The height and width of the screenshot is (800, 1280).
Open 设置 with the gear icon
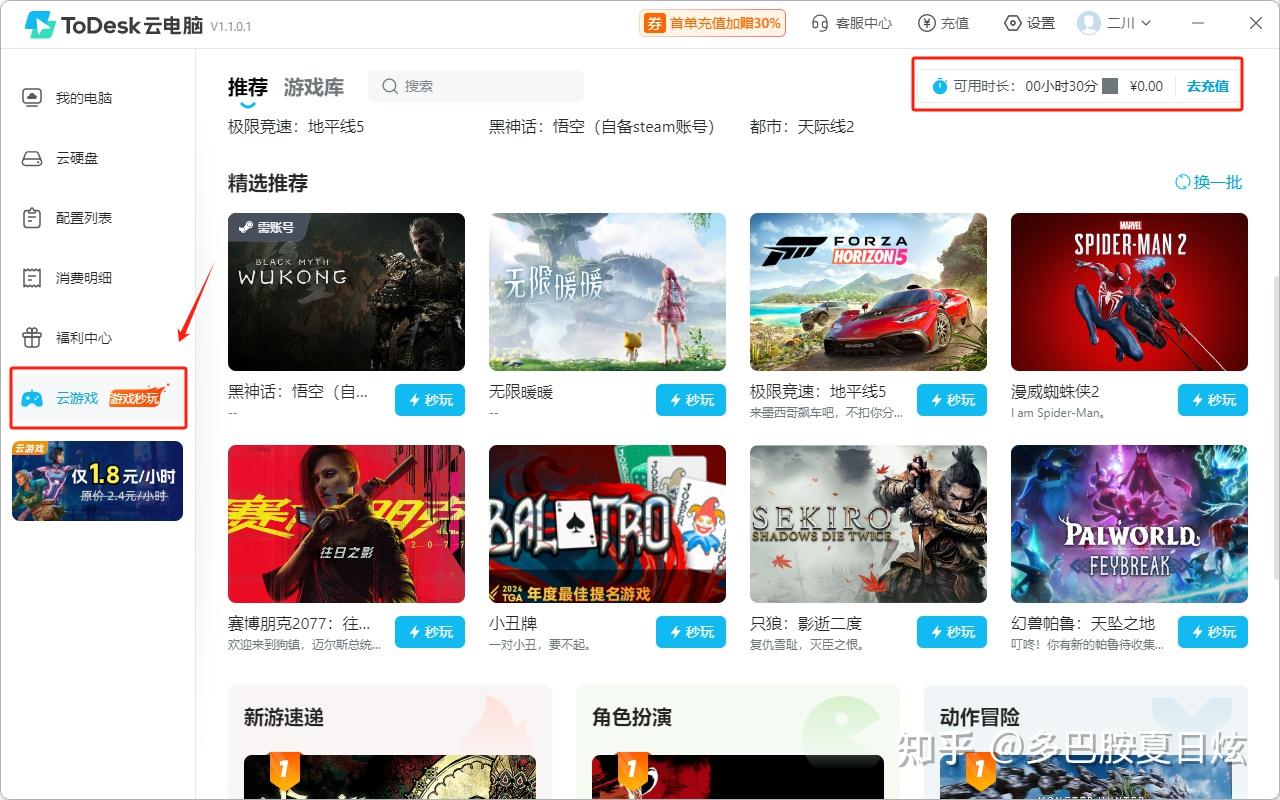(1010, 23)
